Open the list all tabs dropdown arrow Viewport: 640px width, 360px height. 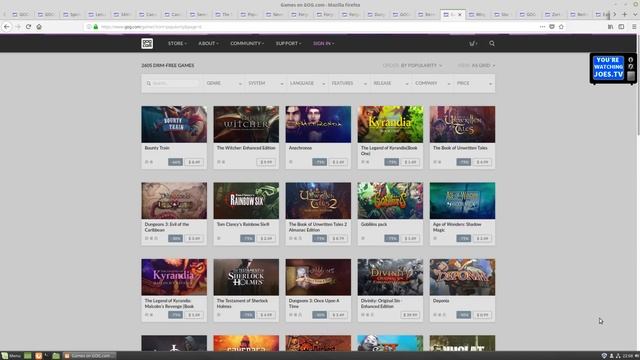[x=635, y=14]
